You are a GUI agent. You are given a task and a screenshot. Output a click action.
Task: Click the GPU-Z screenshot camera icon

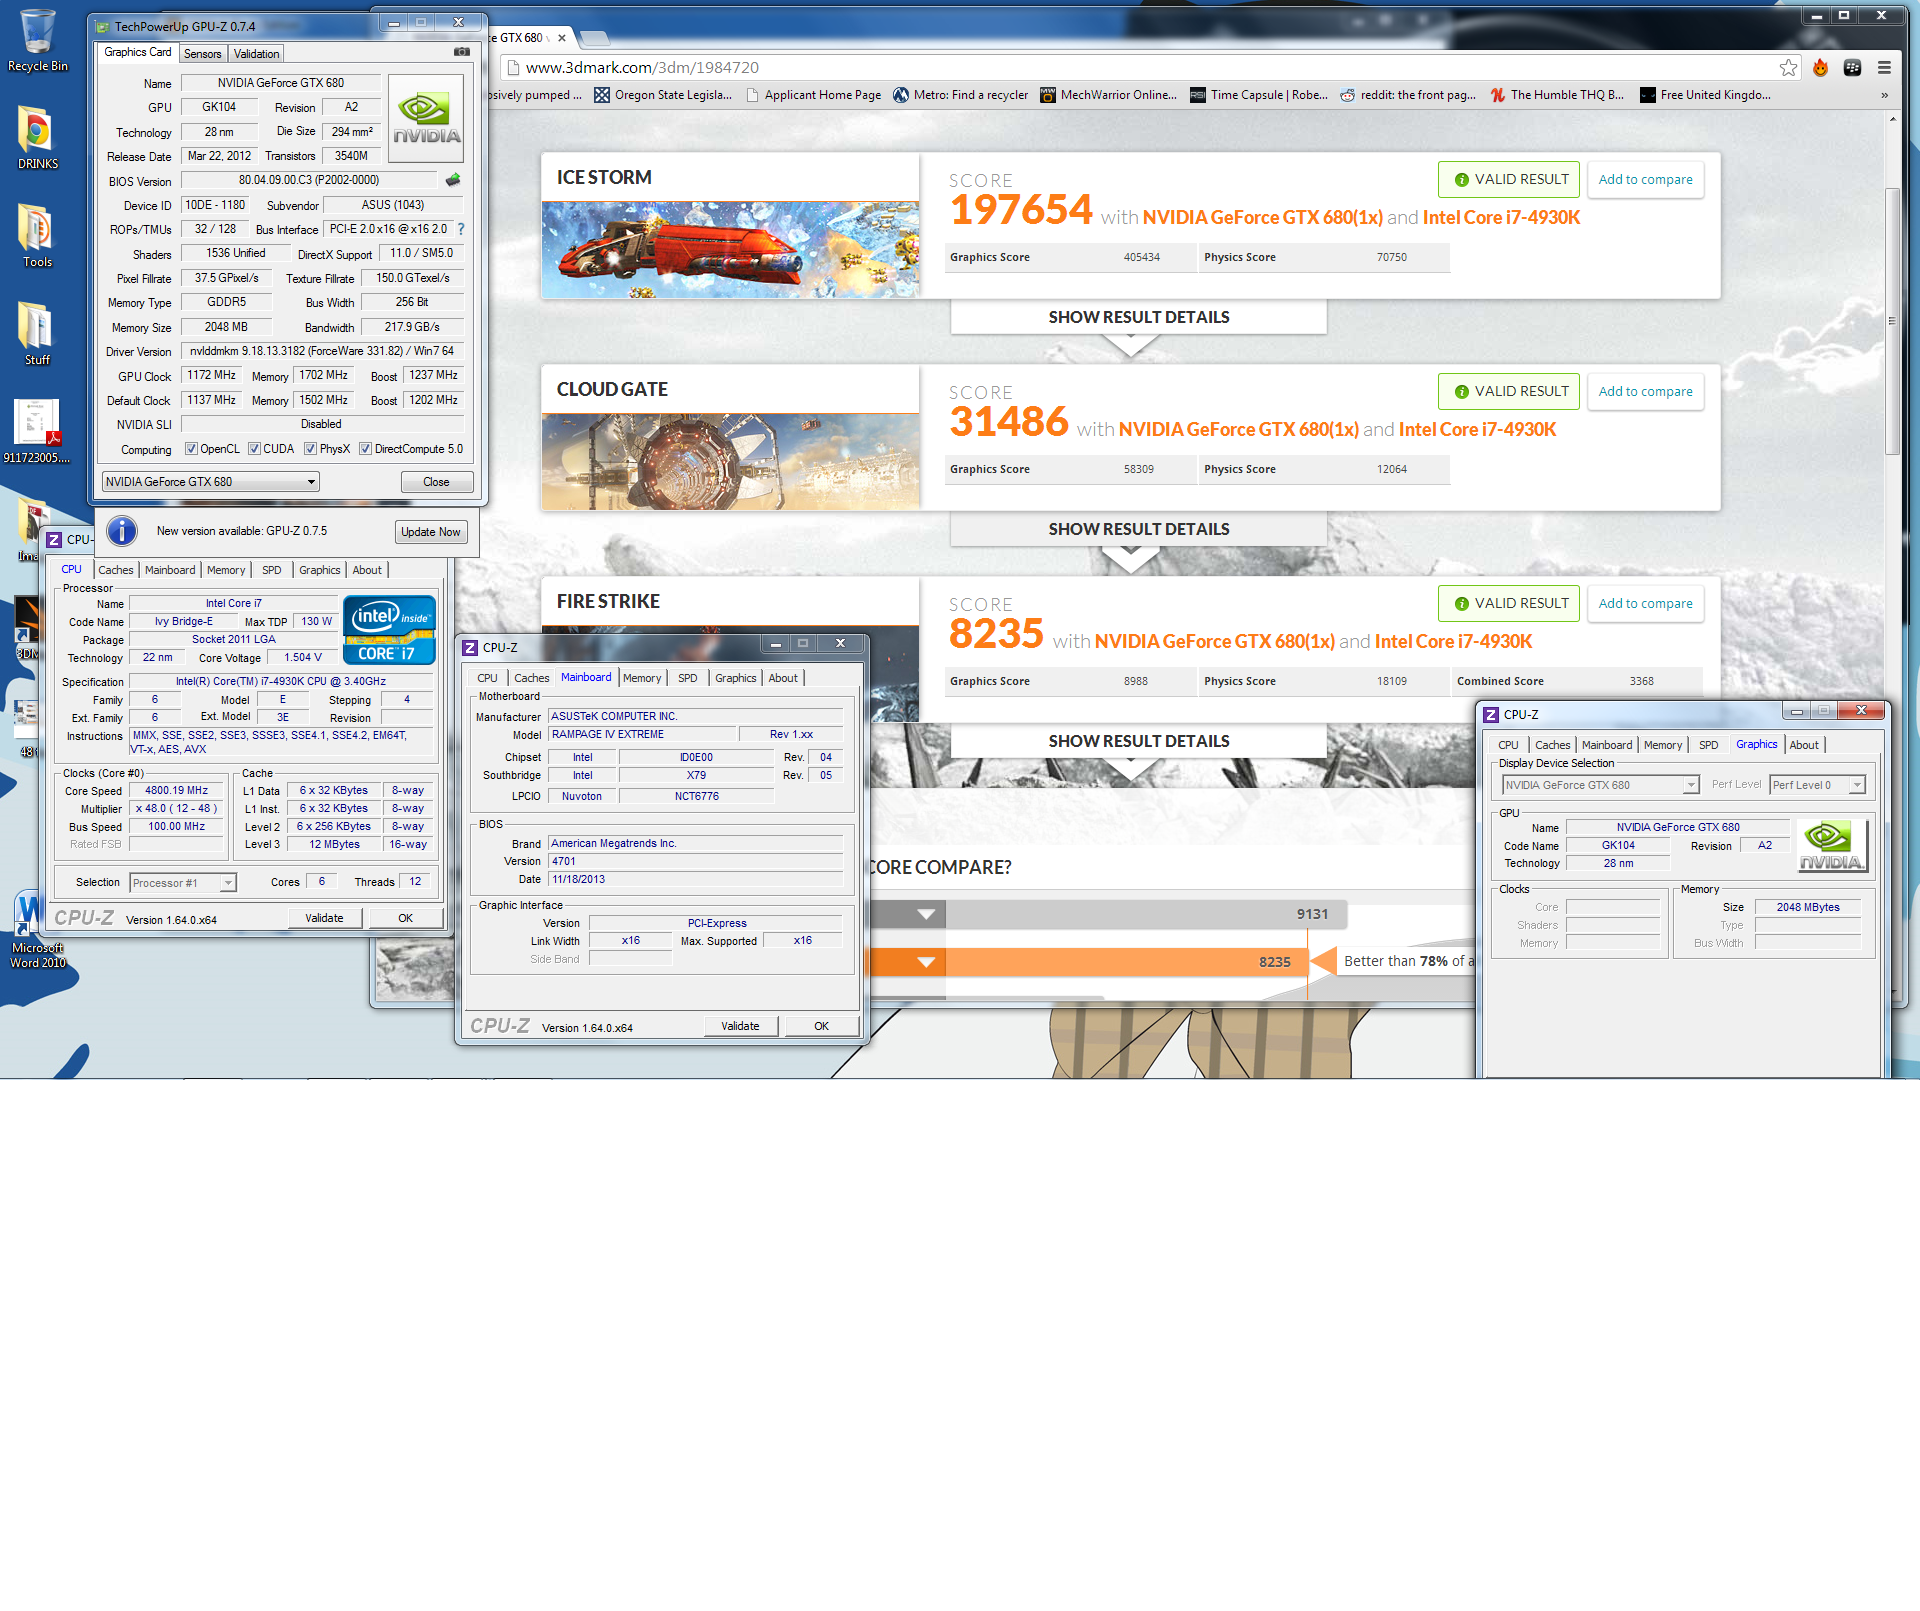click(461, 52)
